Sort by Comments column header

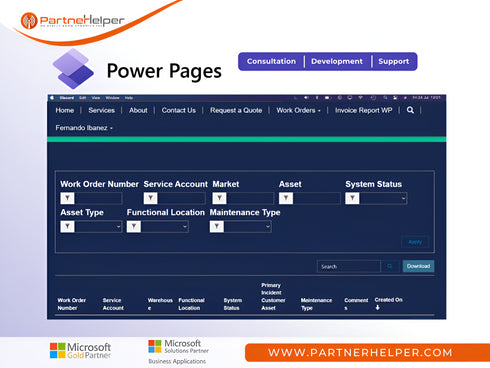(356, 304)
